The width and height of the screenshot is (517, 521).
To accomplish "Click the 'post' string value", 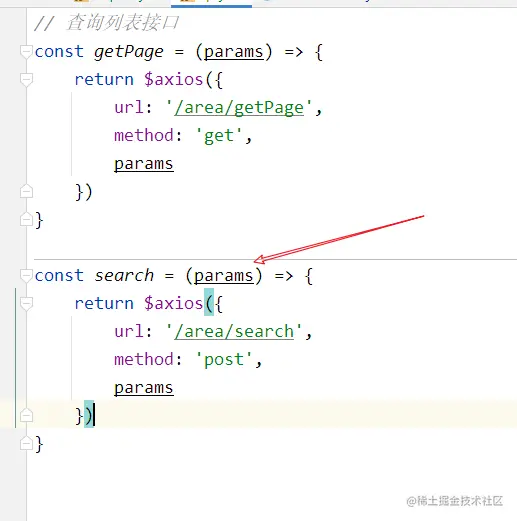I will [x=224, y=360].
